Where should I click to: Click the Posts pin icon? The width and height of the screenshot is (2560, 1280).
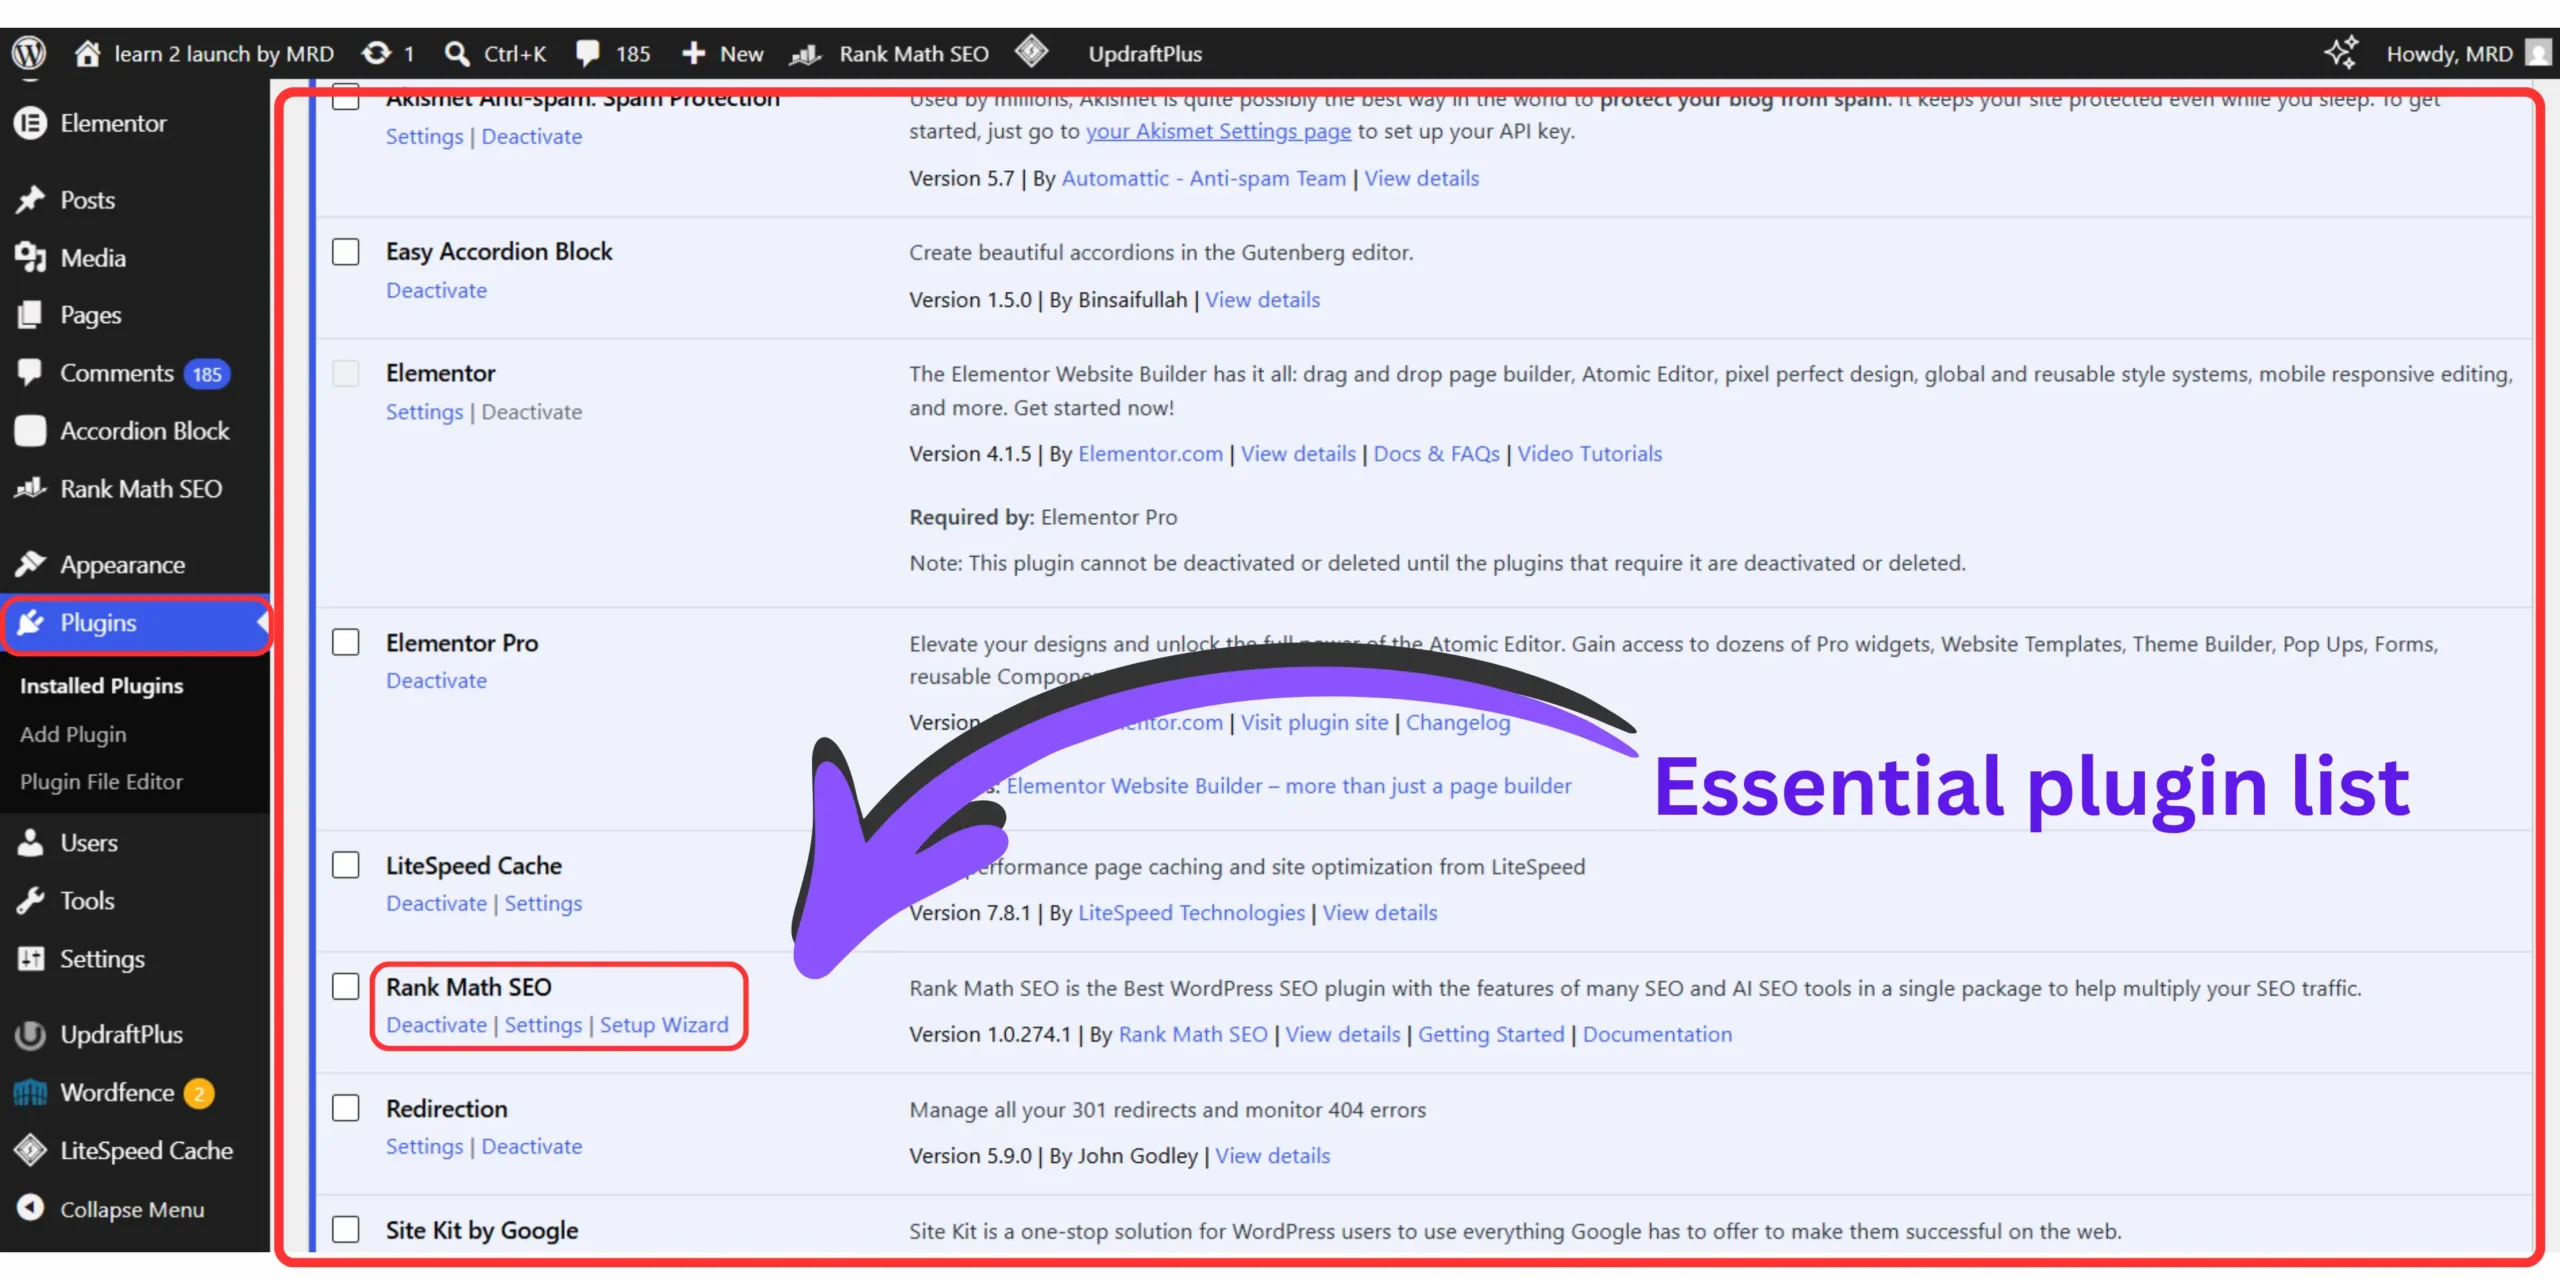[x=30, y=200]
